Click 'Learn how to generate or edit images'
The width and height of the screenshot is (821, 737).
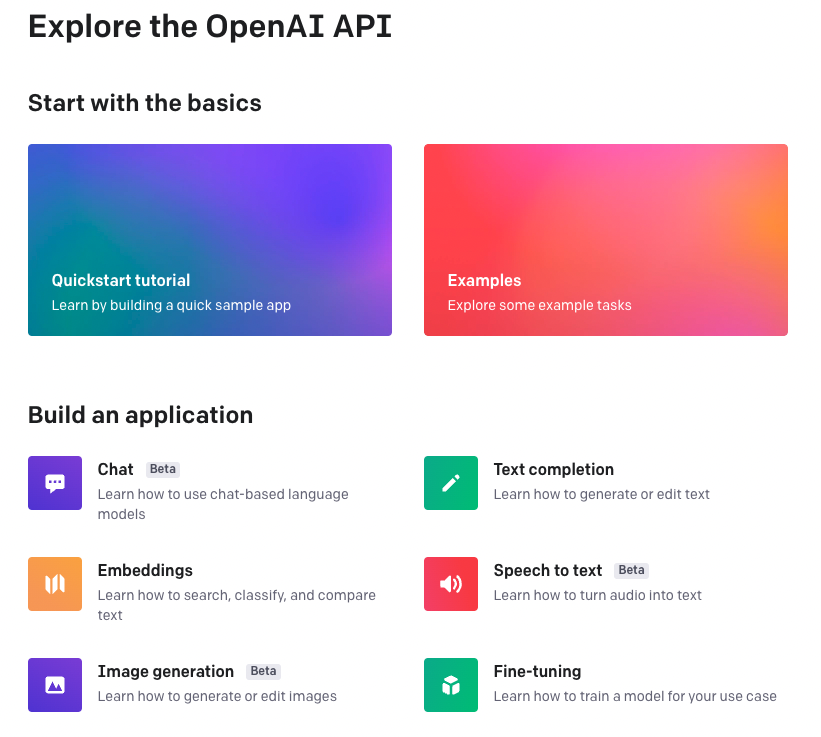pos(217,696)
